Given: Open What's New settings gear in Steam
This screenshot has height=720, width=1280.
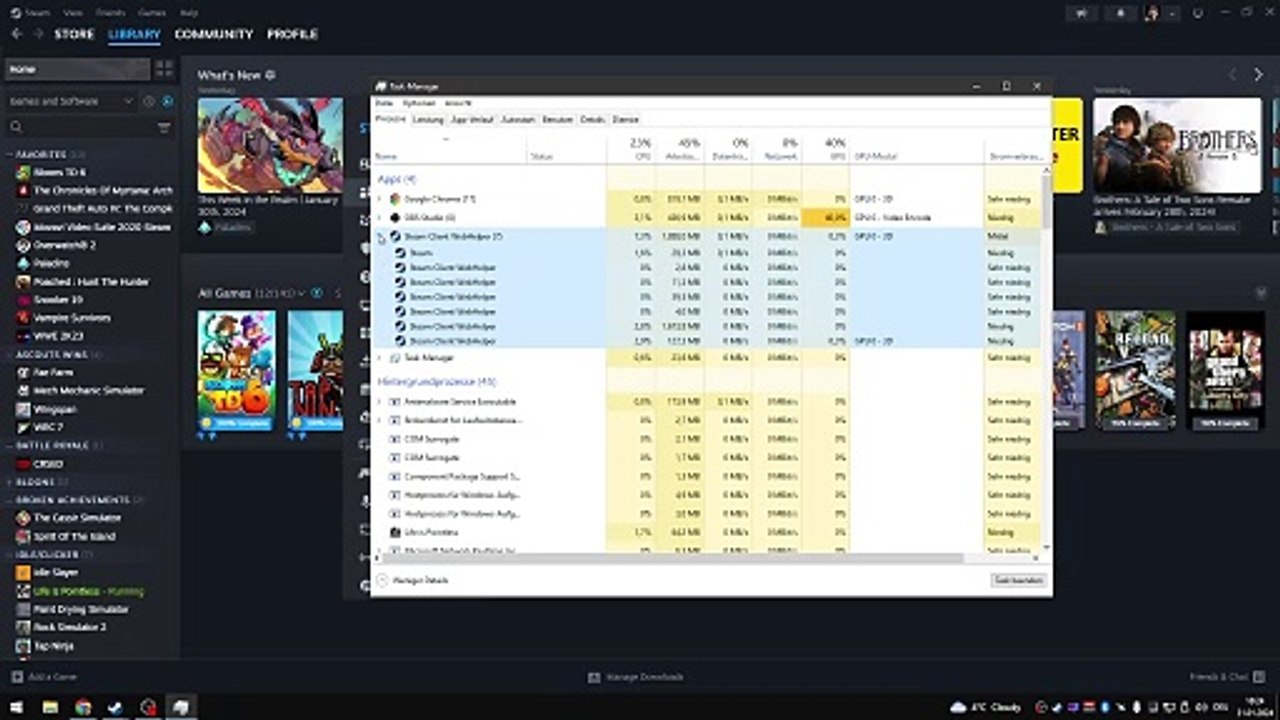Looking at the screenshot, I should (x=270, y=75).
